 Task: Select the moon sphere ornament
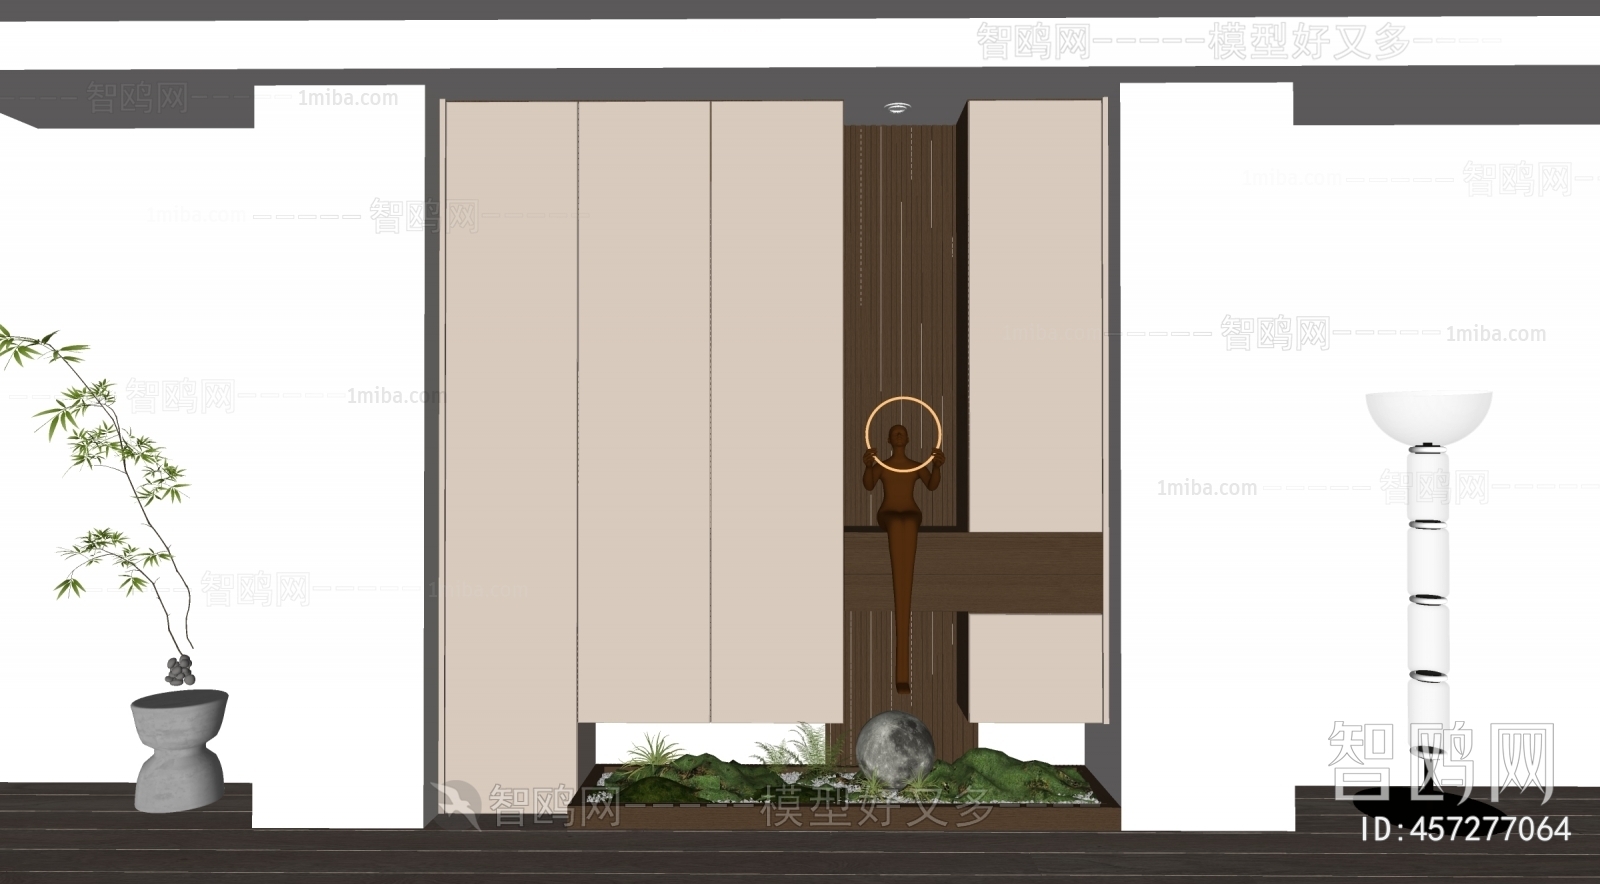(896, 747)
